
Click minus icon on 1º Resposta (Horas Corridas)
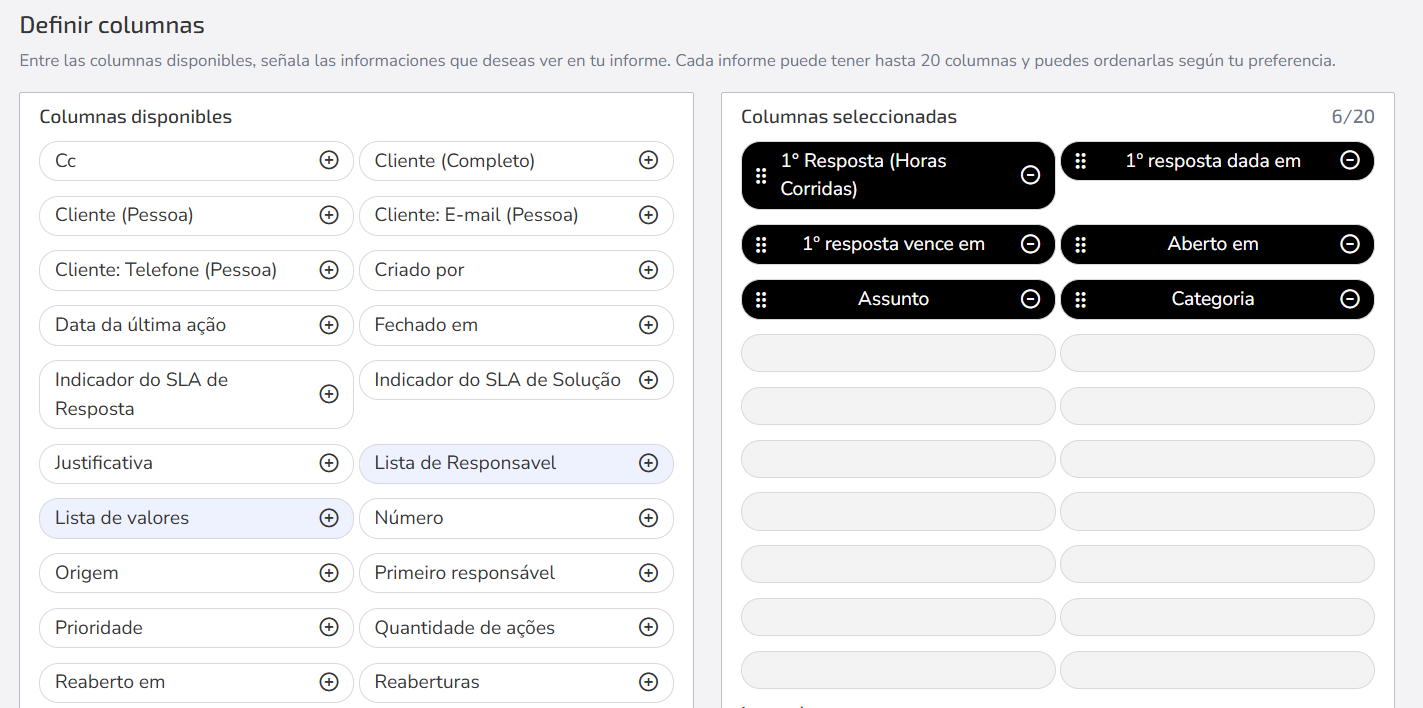1030,175
